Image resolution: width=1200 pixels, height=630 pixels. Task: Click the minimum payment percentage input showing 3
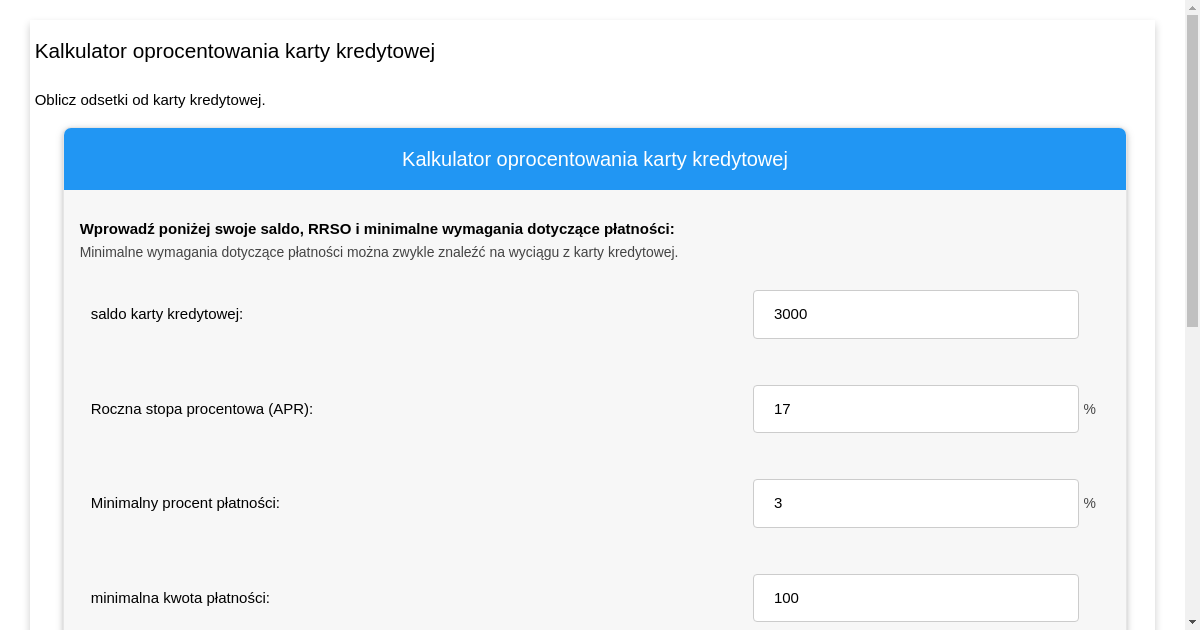coord(915,503)
